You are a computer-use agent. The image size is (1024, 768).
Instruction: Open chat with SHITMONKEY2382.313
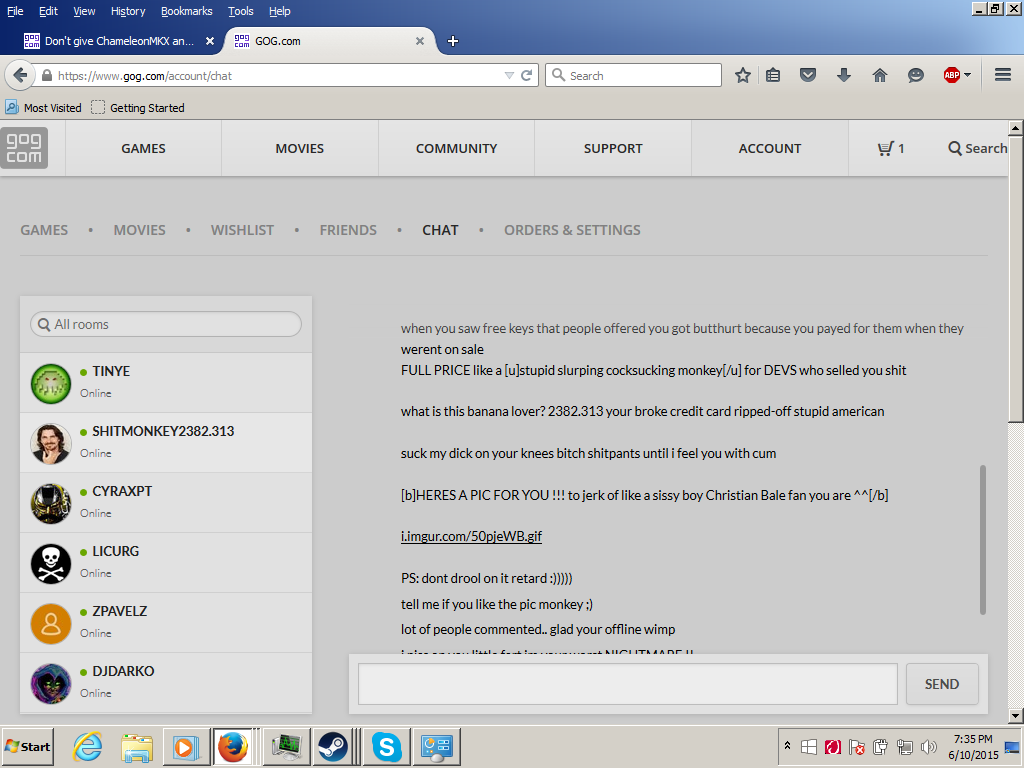[x=166, y=443]
